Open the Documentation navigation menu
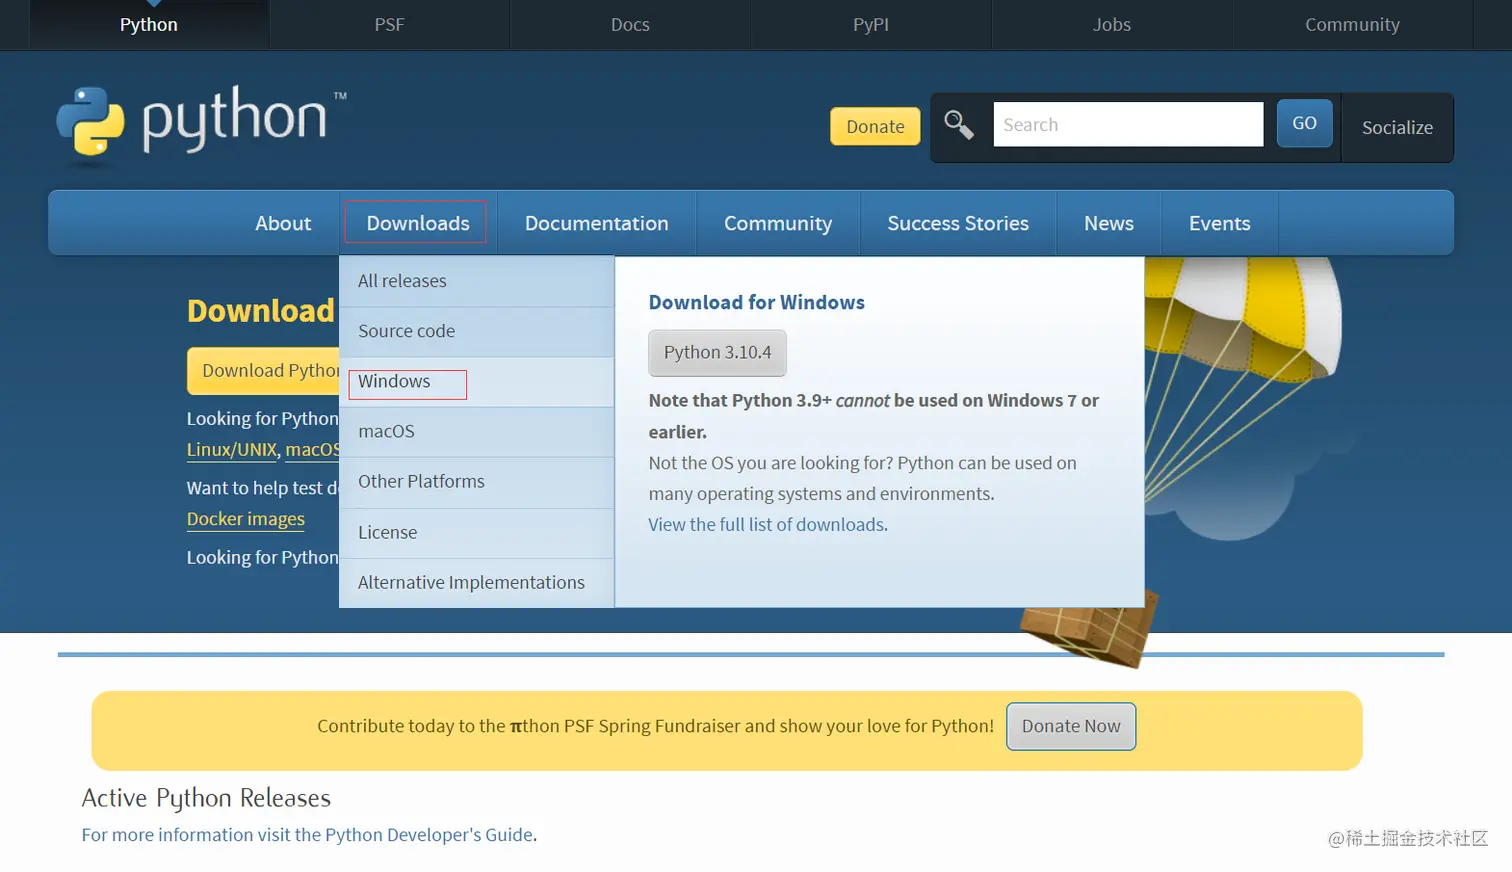Image resolution: width=1512 pixels, height=872 pixels. pyautogui.click(x=596, y=223)
